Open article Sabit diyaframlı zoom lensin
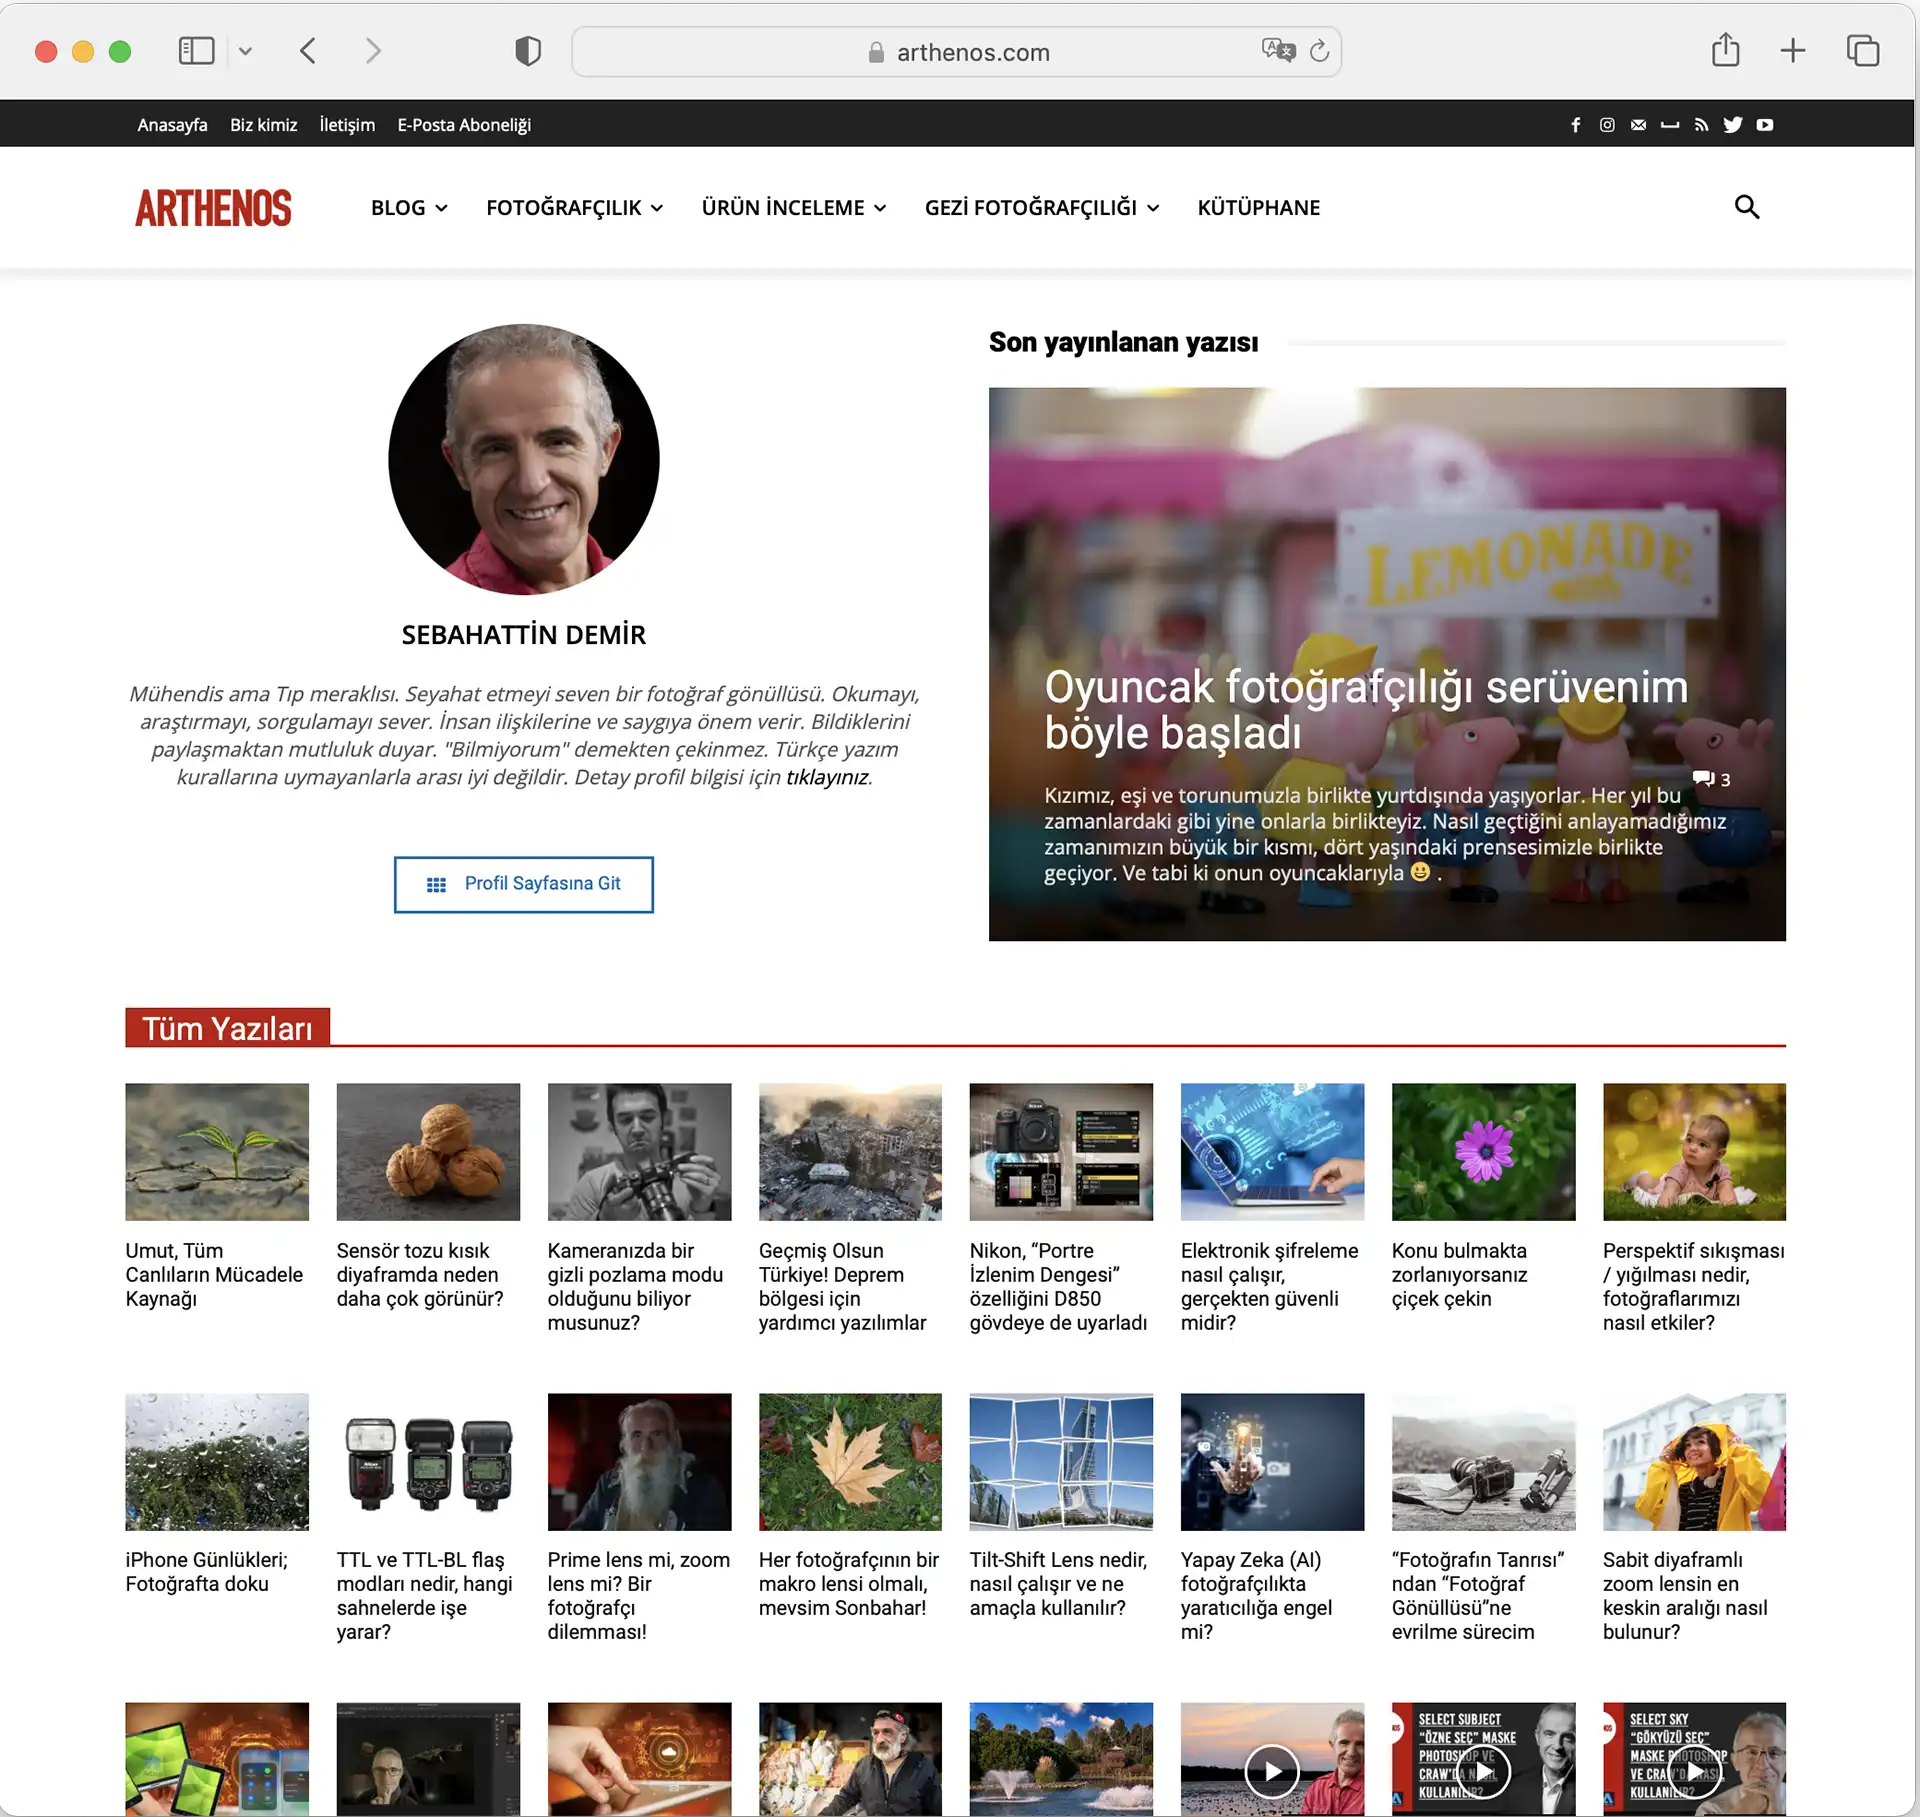The width and height of the screenshot is (1920, 1817). pos(1685,1595)
